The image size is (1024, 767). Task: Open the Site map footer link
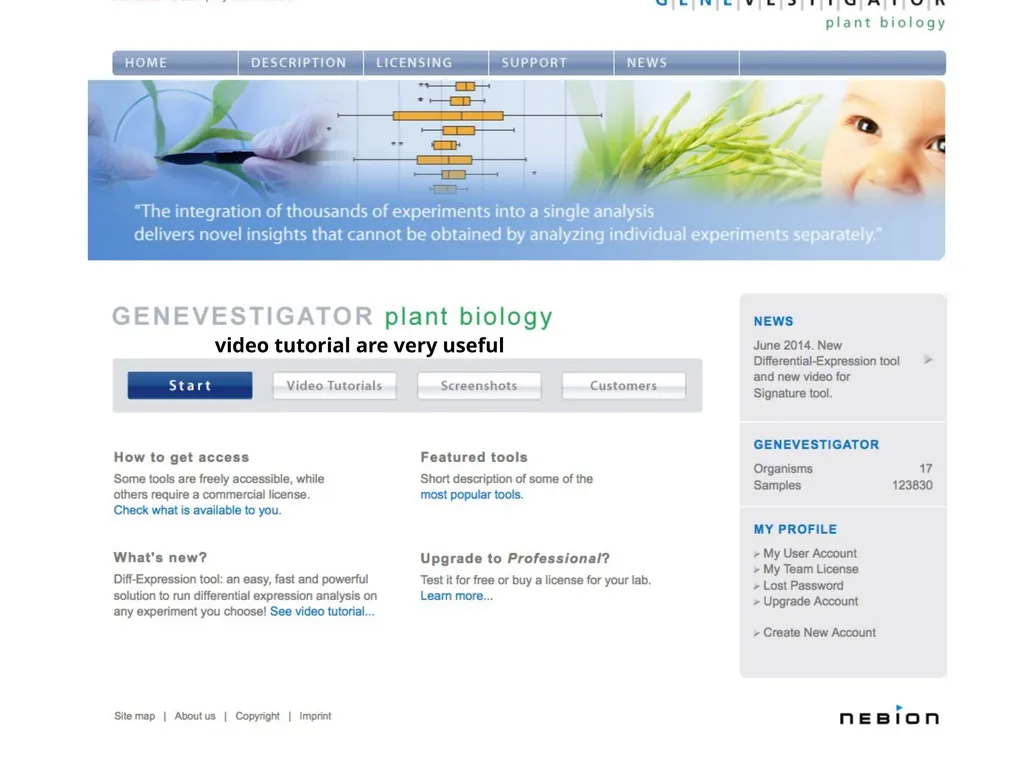(135, 716)
